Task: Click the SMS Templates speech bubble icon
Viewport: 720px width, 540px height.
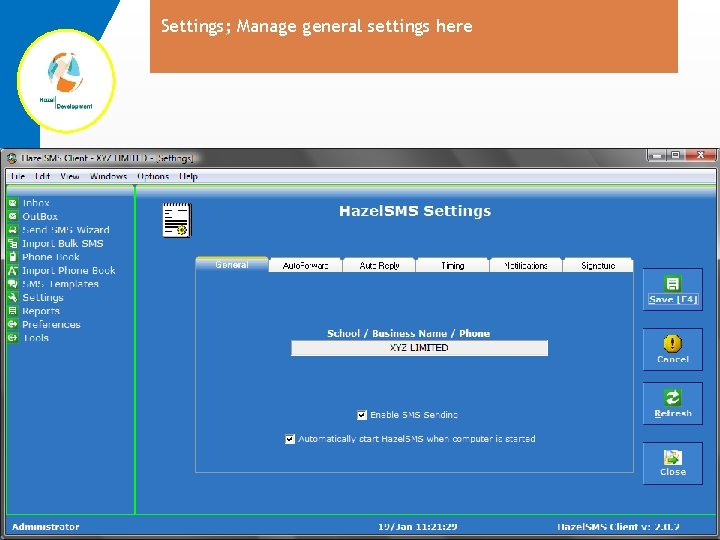Action: pyautogui.click(x=13, y=284)
